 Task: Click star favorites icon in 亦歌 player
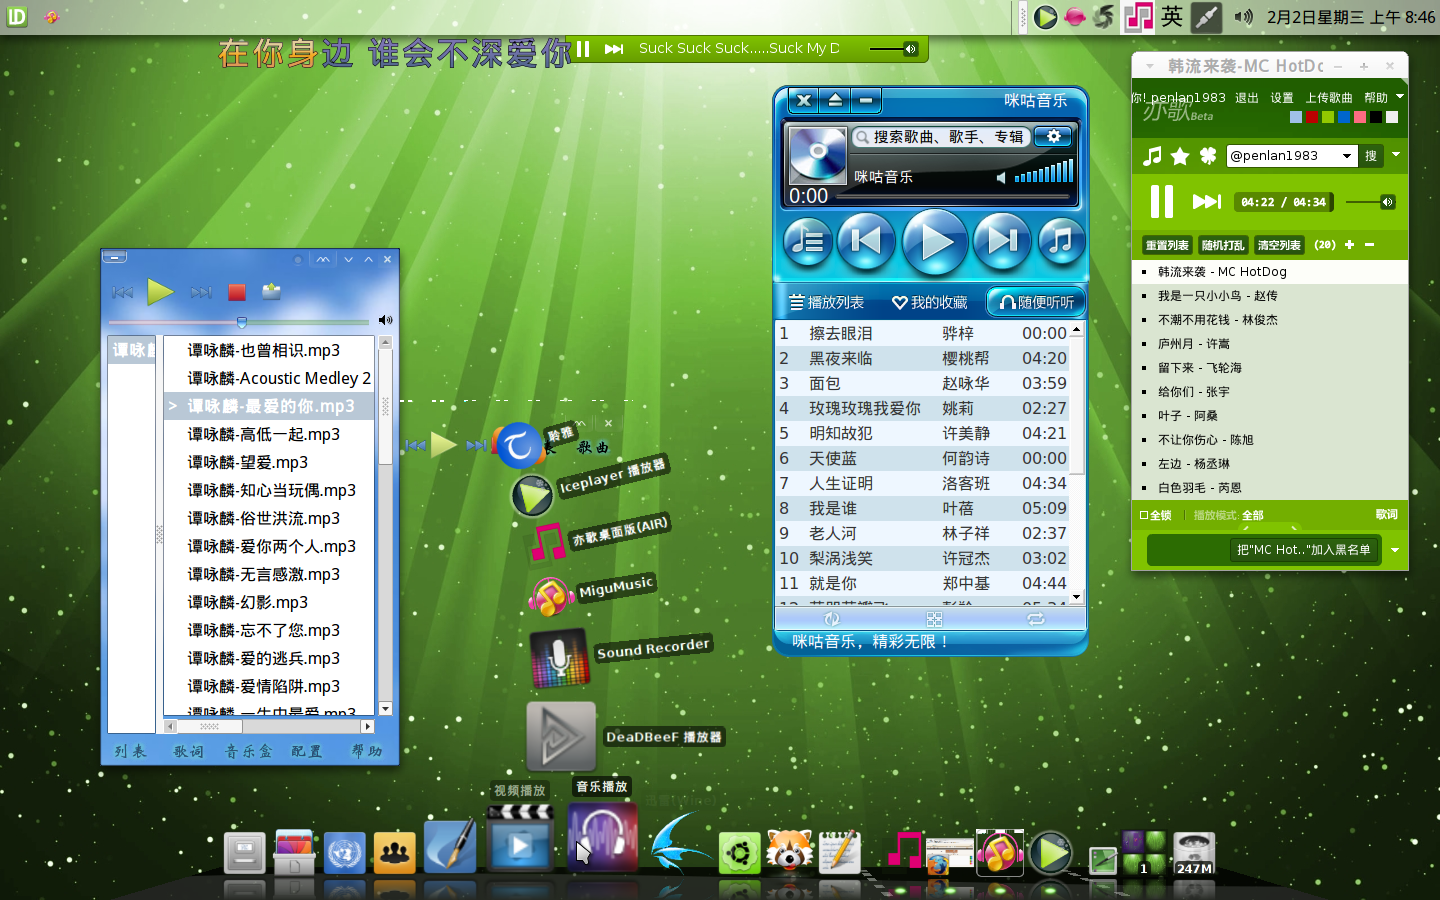click(x=1180, y=156)
